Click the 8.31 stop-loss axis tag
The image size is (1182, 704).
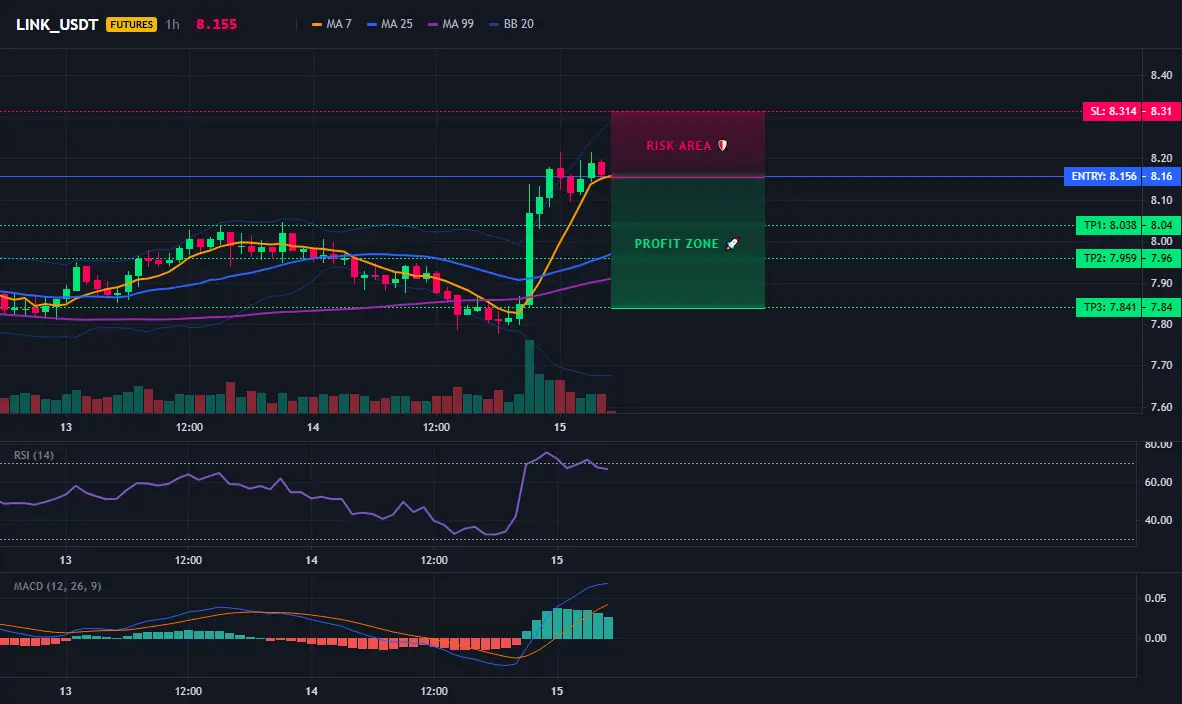pos(1161,112)
